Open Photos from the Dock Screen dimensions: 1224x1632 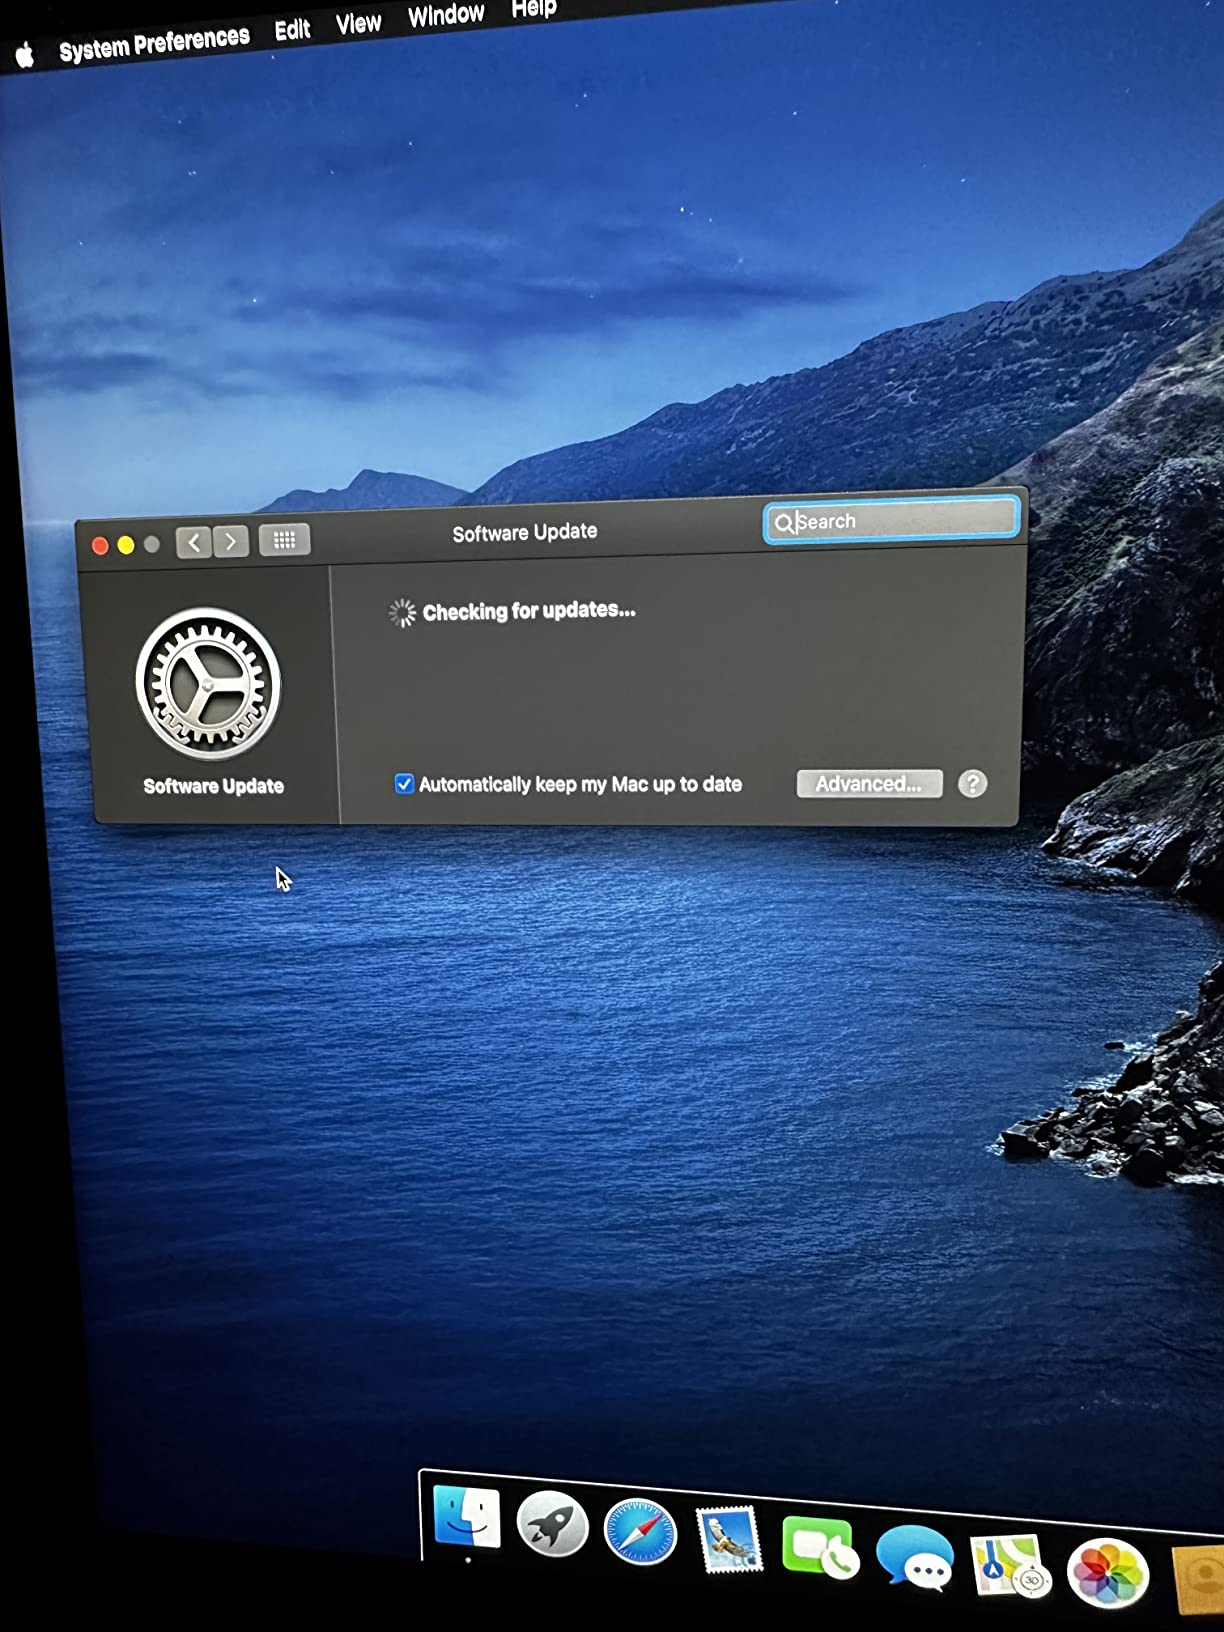tap(1107, 1573)
